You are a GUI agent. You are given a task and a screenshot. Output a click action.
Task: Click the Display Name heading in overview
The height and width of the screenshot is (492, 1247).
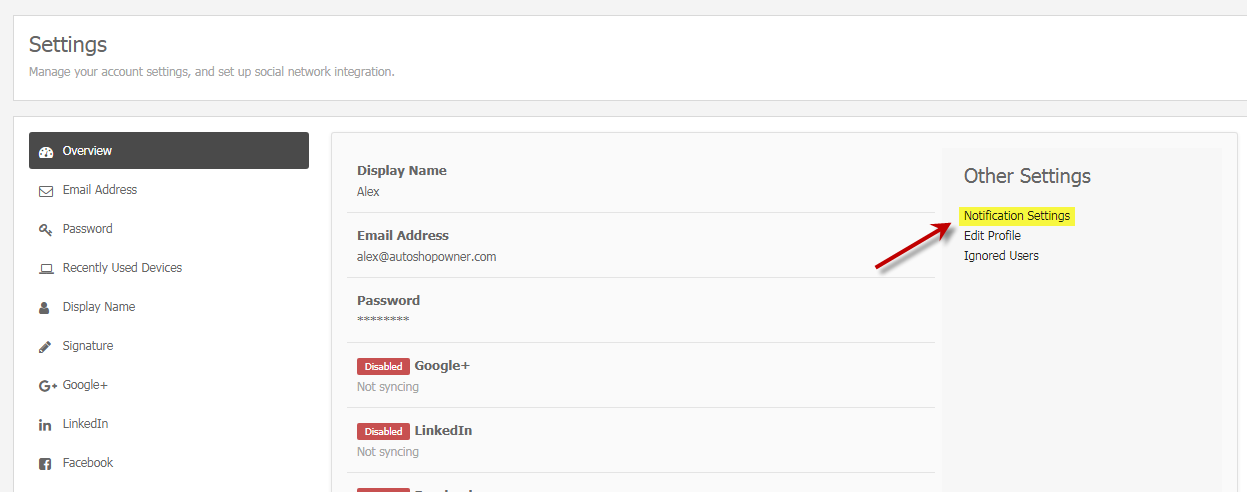tap(402, 171)
